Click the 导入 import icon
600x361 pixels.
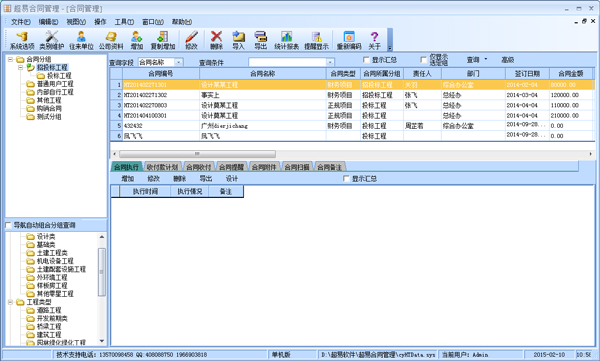238,40
